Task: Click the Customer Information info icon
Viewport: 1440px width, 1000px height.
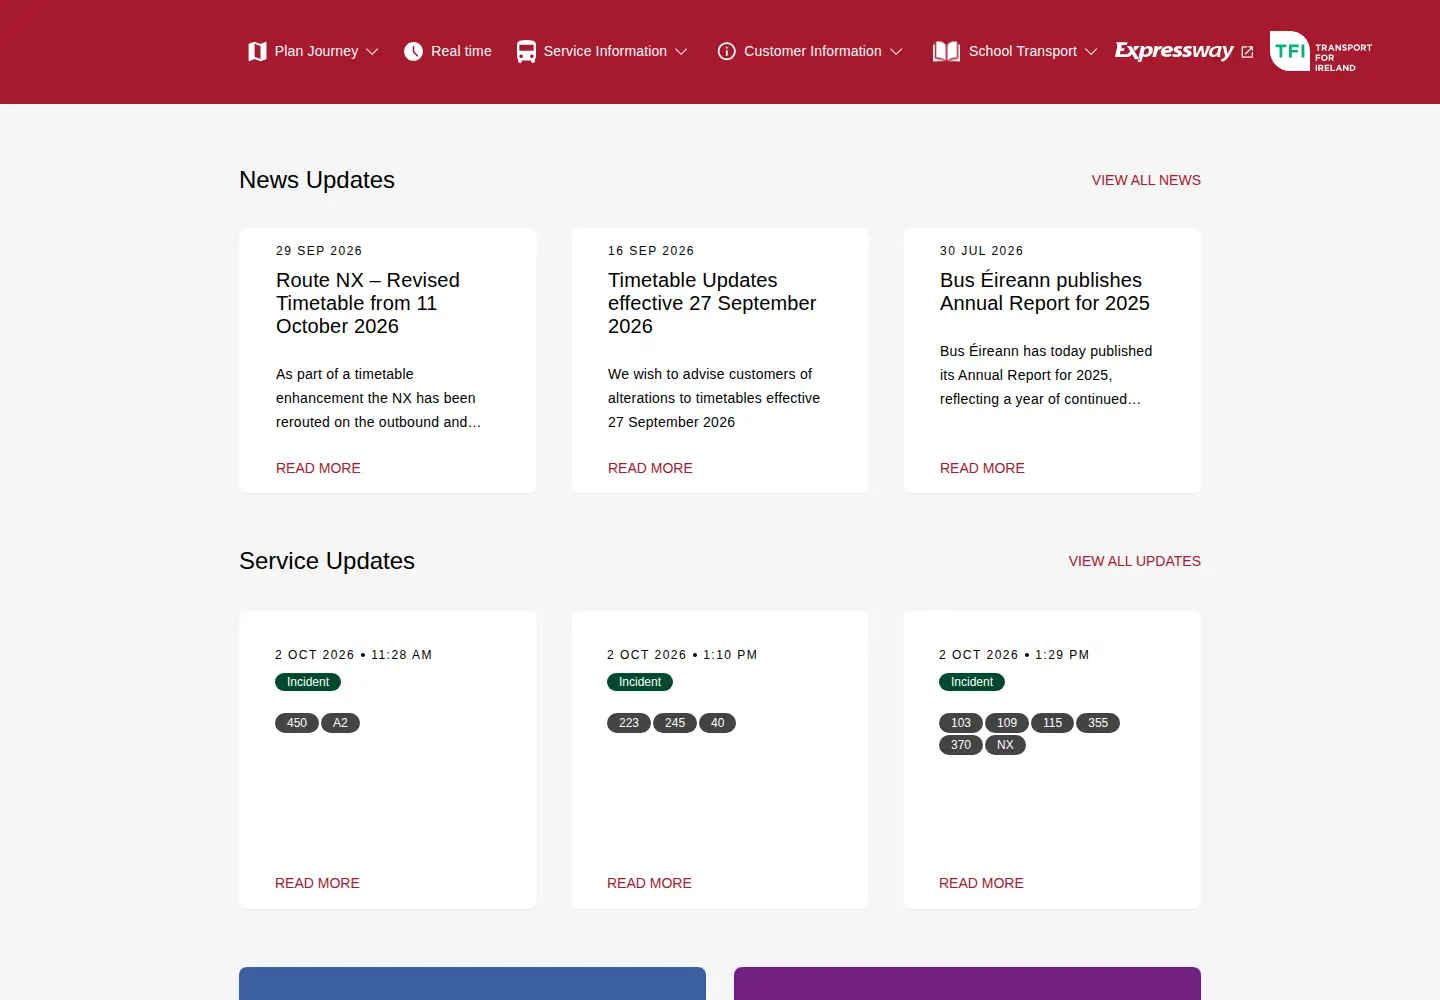Action: 727,51
